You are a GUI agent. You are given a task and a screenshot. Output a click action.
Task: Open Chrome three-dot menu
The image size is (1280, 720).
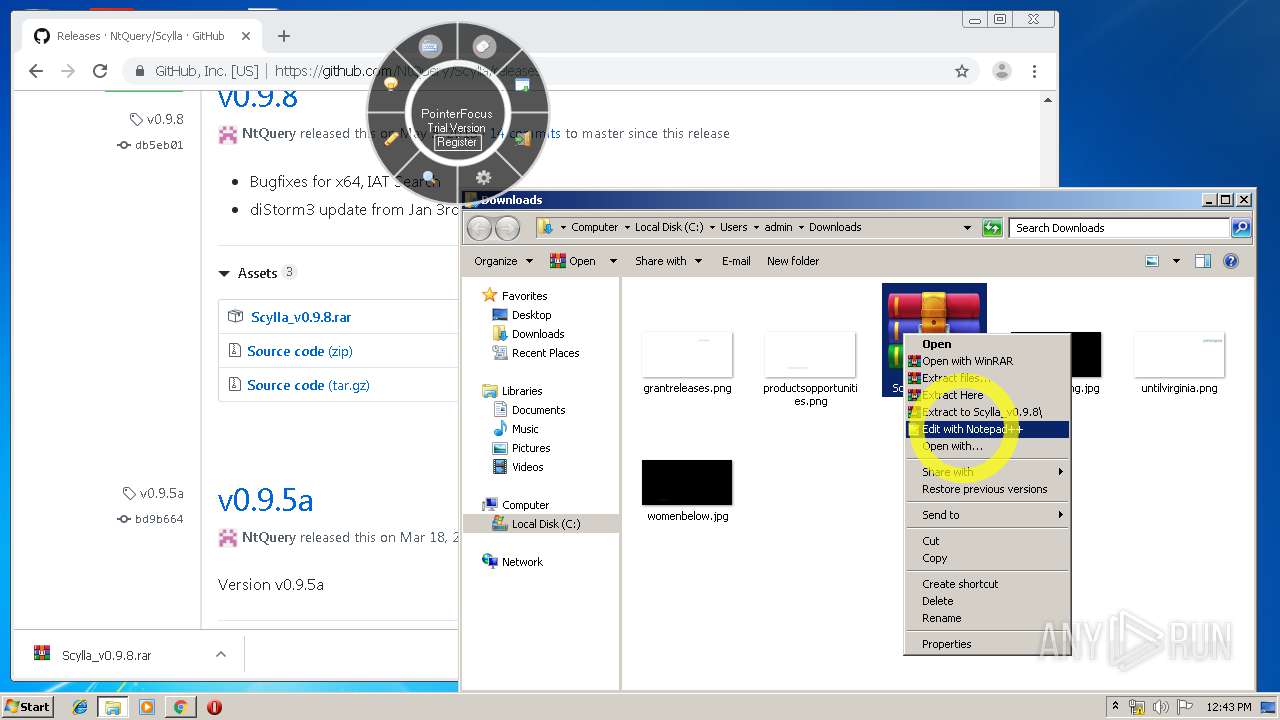(1034, 71)
